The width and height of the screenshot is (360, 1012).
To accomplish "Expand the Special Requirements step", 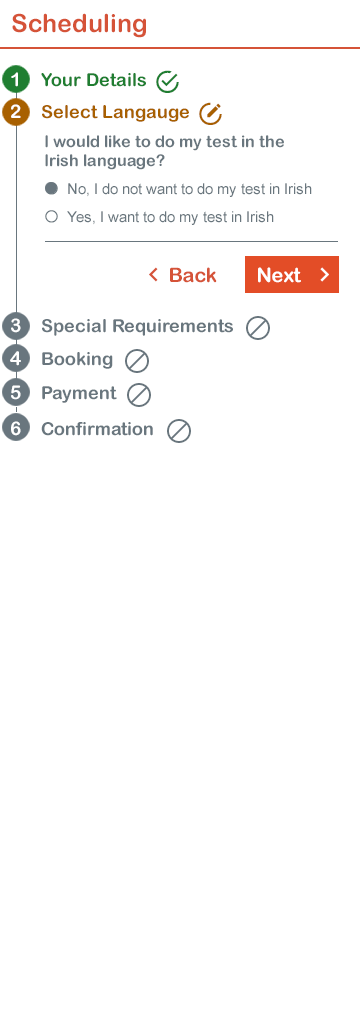I will [137, 326].
